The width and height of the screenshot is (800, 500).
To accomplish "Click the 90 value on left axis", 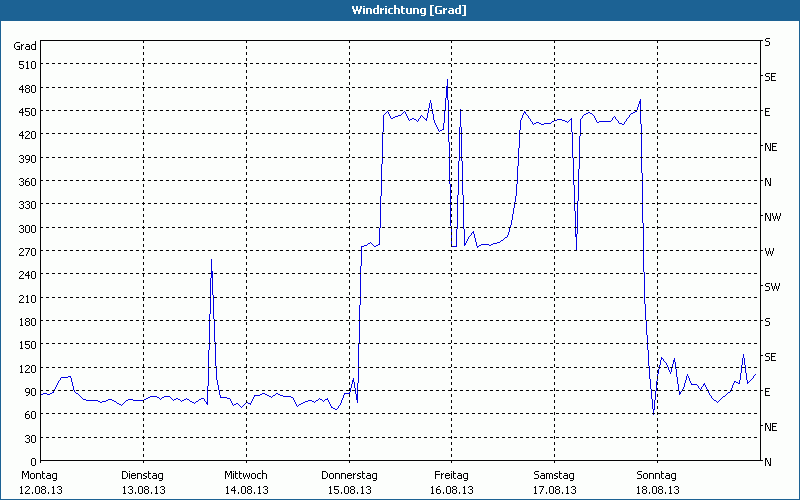I will coord(28,392).
